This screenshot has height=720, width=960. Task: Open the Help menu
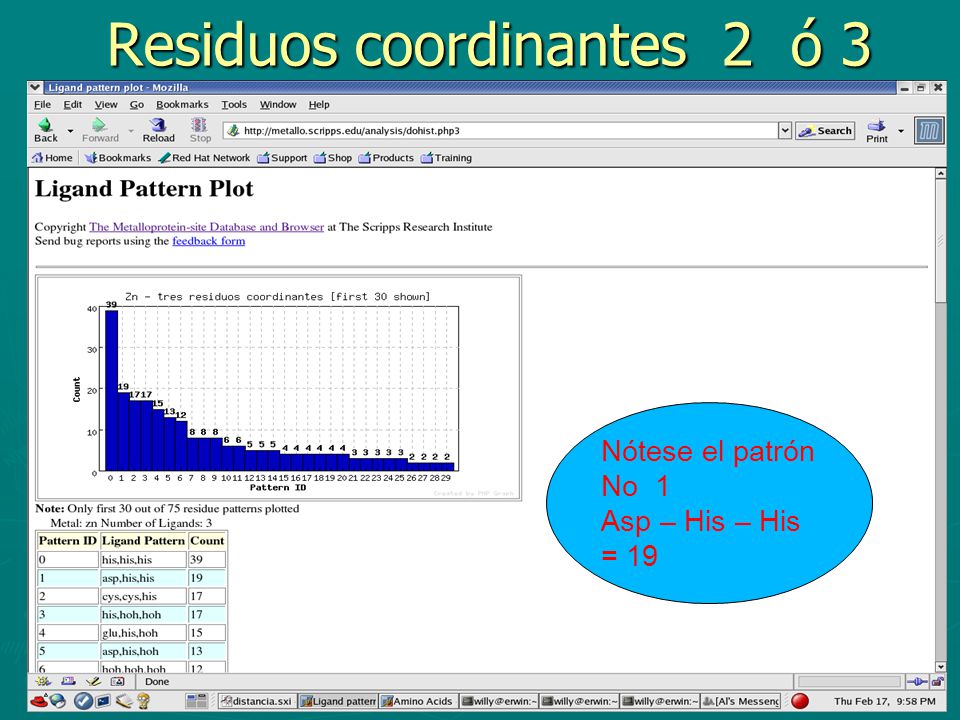click(319, 105)
